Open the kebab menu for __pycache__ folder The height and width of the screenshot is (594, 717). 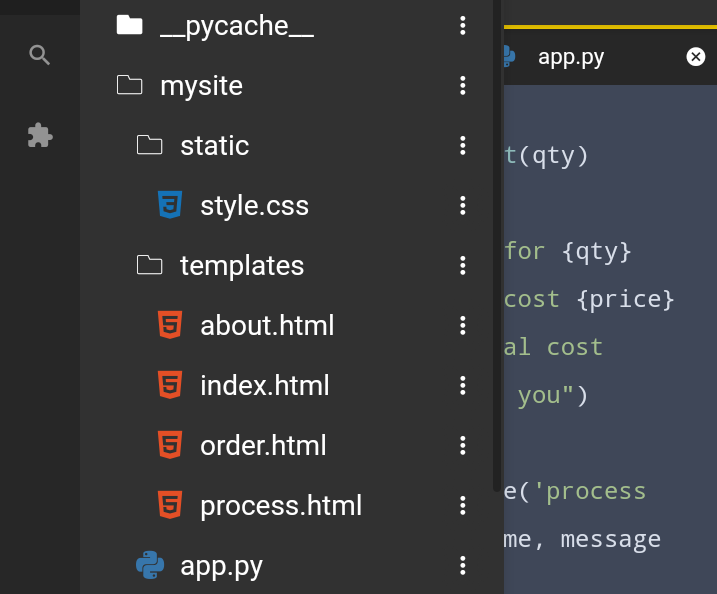pyautogui.click(x=462, y=26)
